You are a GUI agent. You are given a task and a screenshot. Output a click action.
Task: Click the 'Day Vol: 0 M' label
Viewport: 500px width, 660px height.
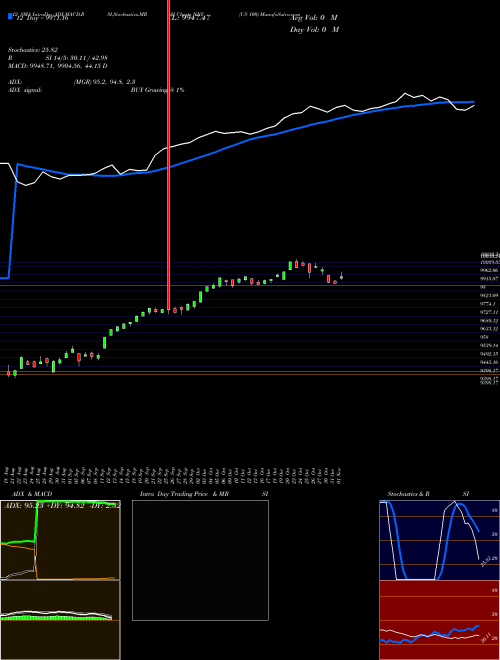[314, 30]
